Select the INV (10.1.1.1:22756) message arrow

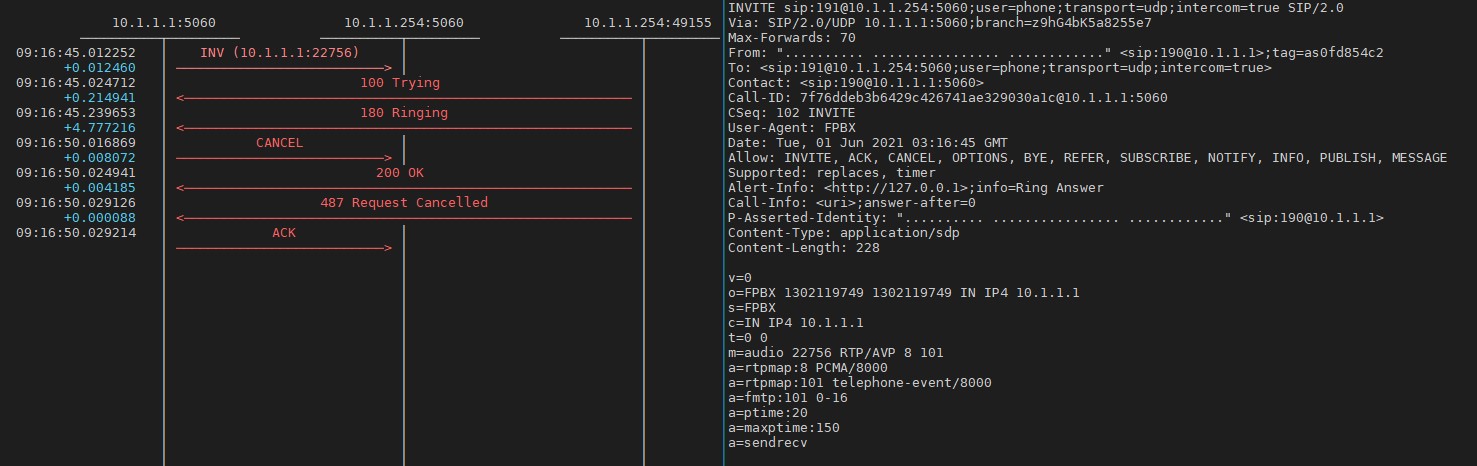pyautogui.click(x=272, y=52)
